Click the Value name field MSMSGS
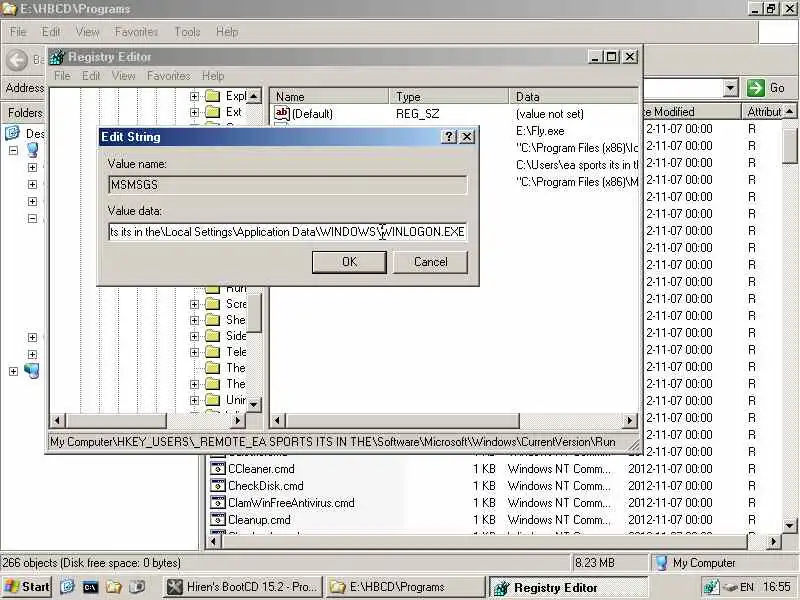The width and height of the screenshot is (800, 600). (287, 185)
